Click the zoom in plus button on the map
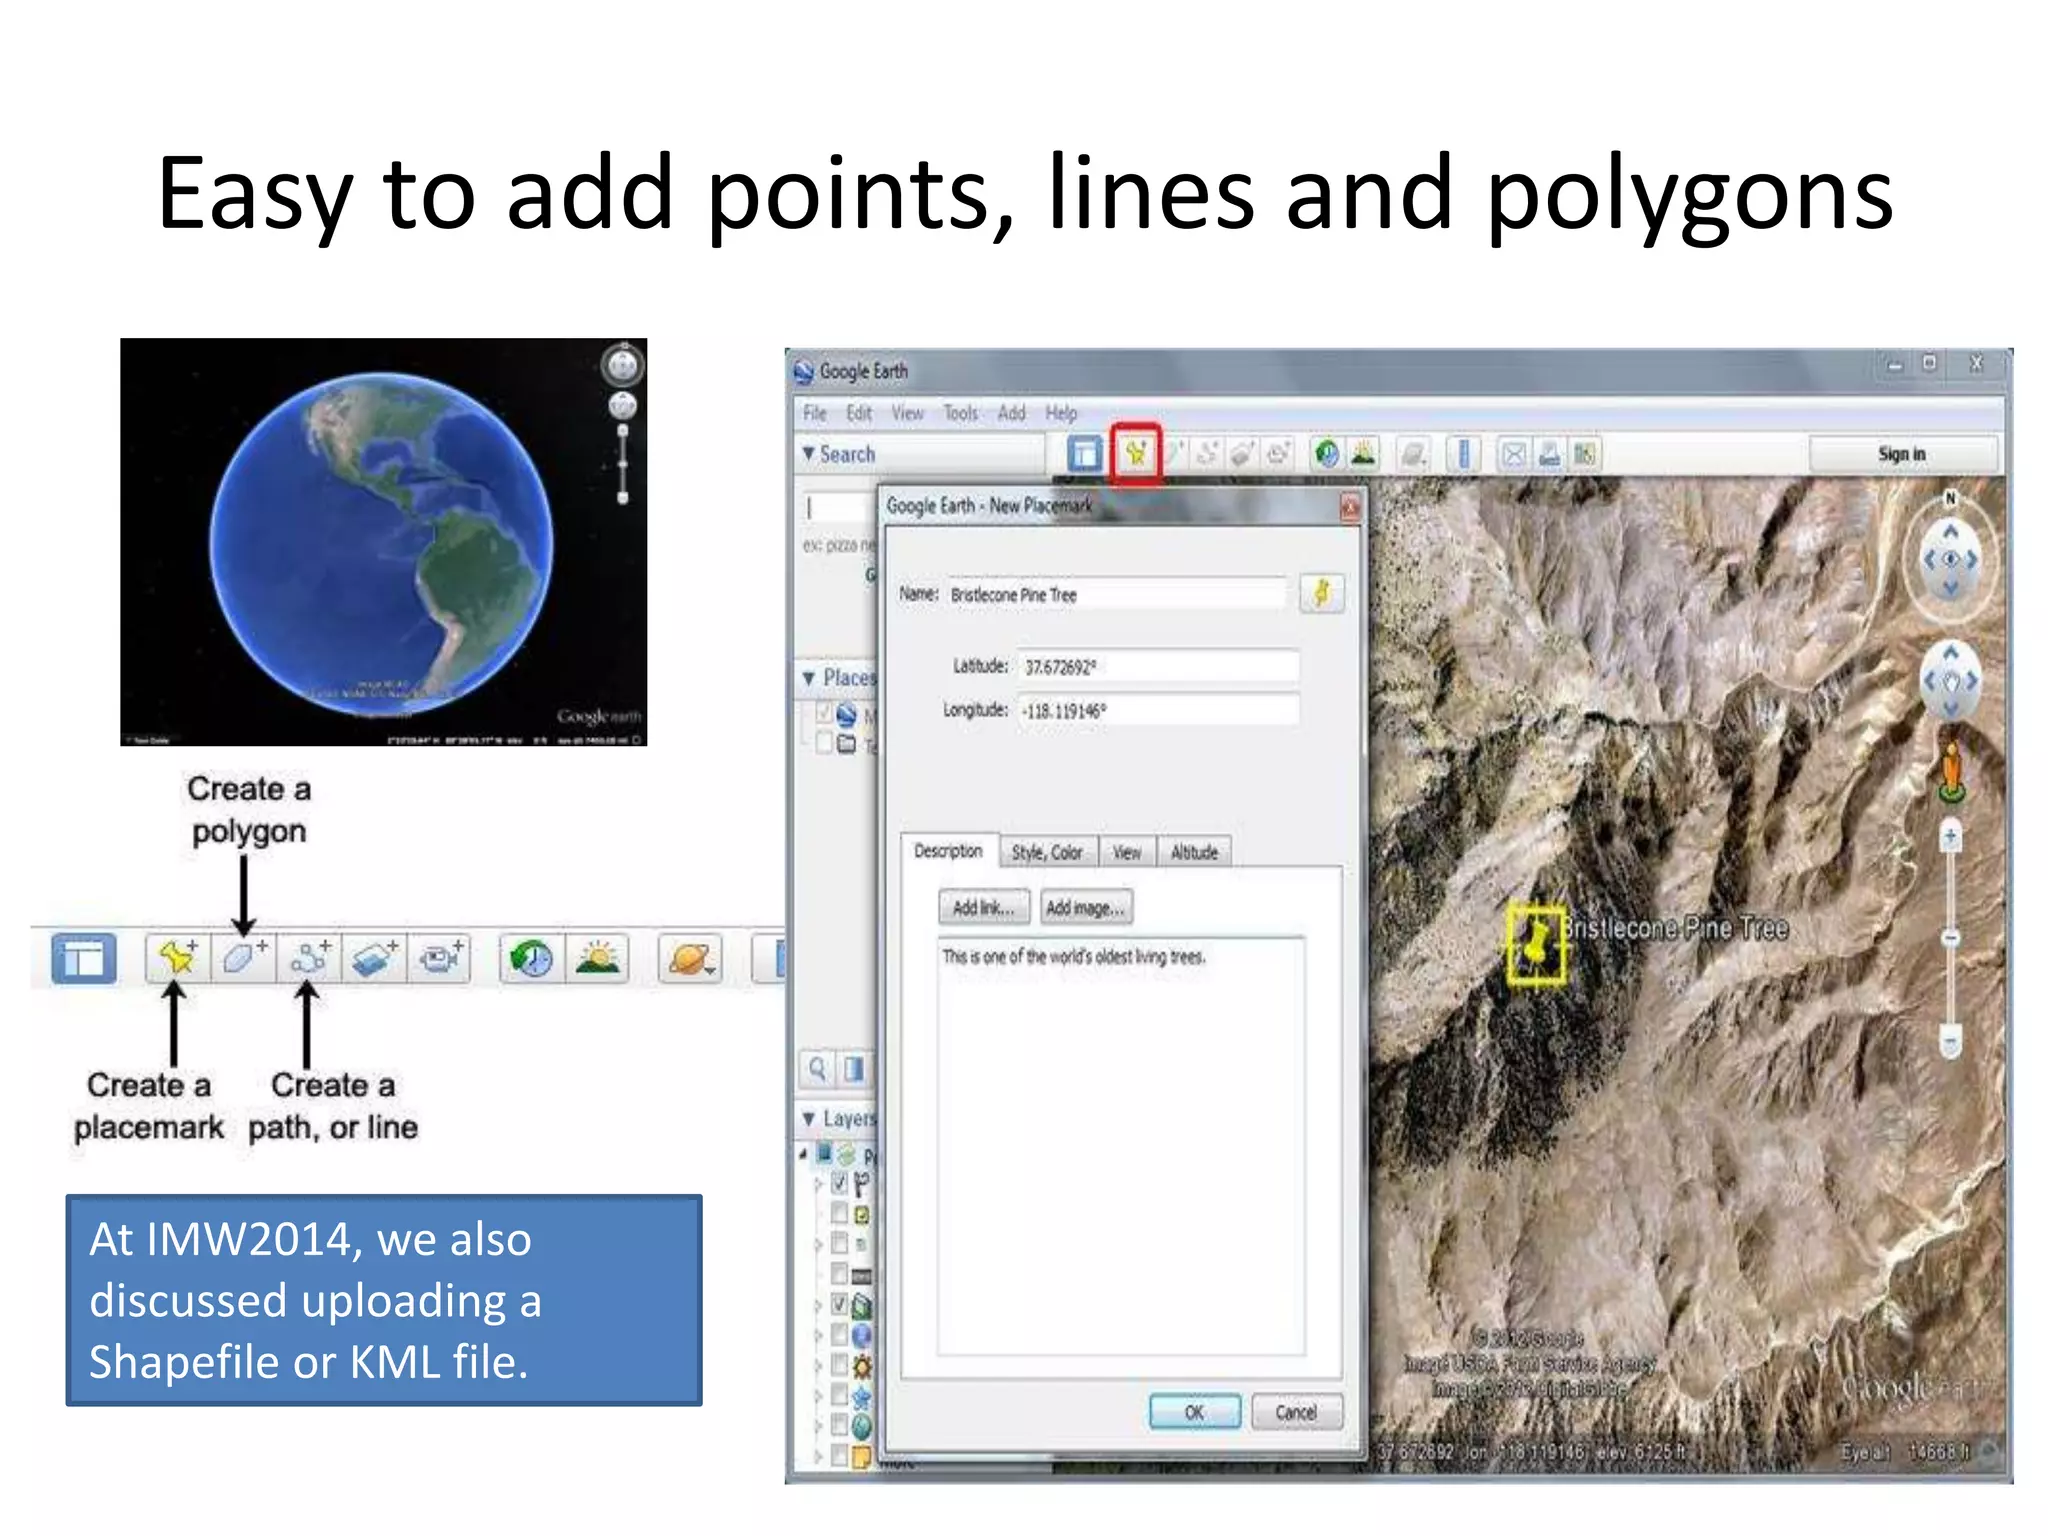The width and height of the screenshot is (2048, 1536). (x=1950, y=836)
